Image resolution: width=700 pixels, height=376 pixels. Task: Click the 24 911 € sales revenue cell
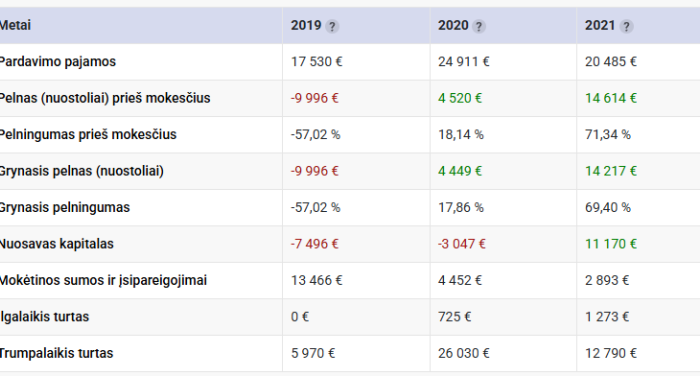pos(463,62)
